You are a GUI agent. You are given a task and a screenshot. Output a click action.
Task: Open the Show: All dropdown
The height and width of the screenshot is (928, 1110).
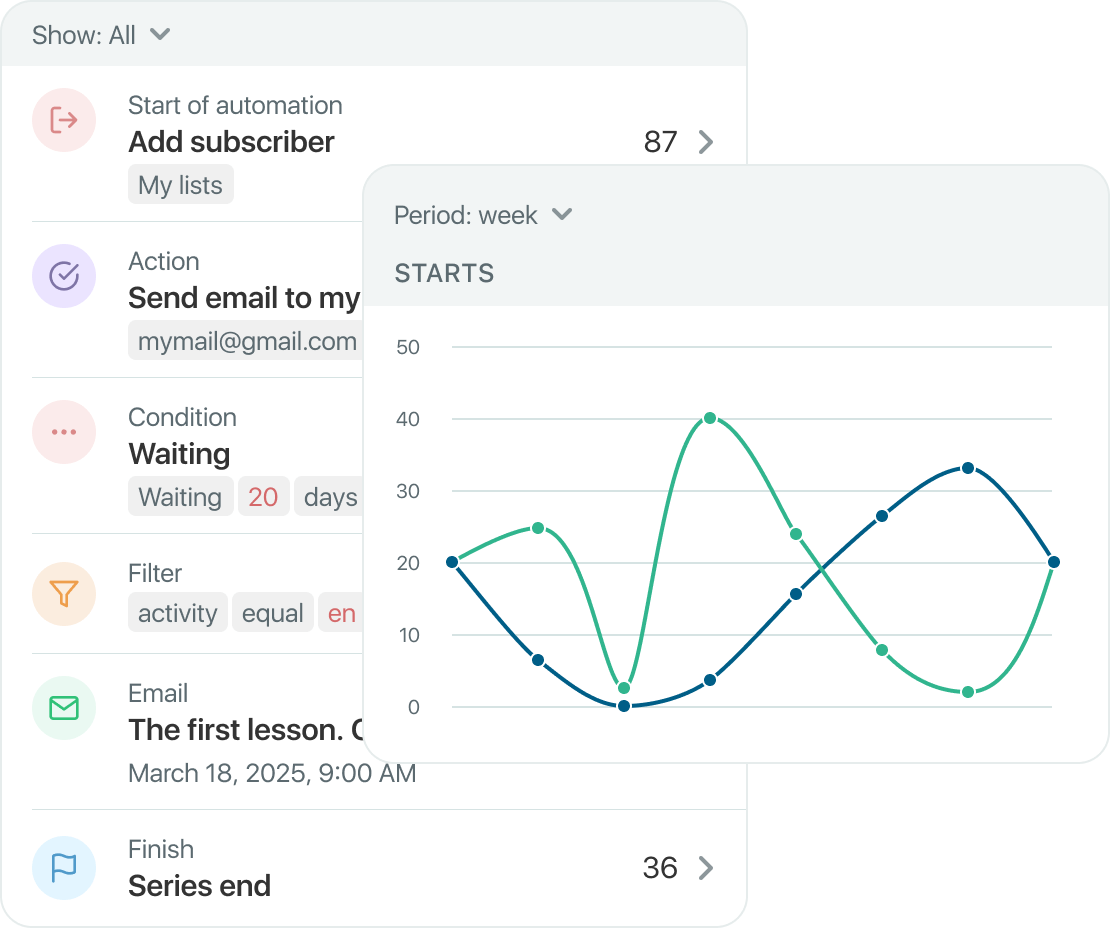101,35
